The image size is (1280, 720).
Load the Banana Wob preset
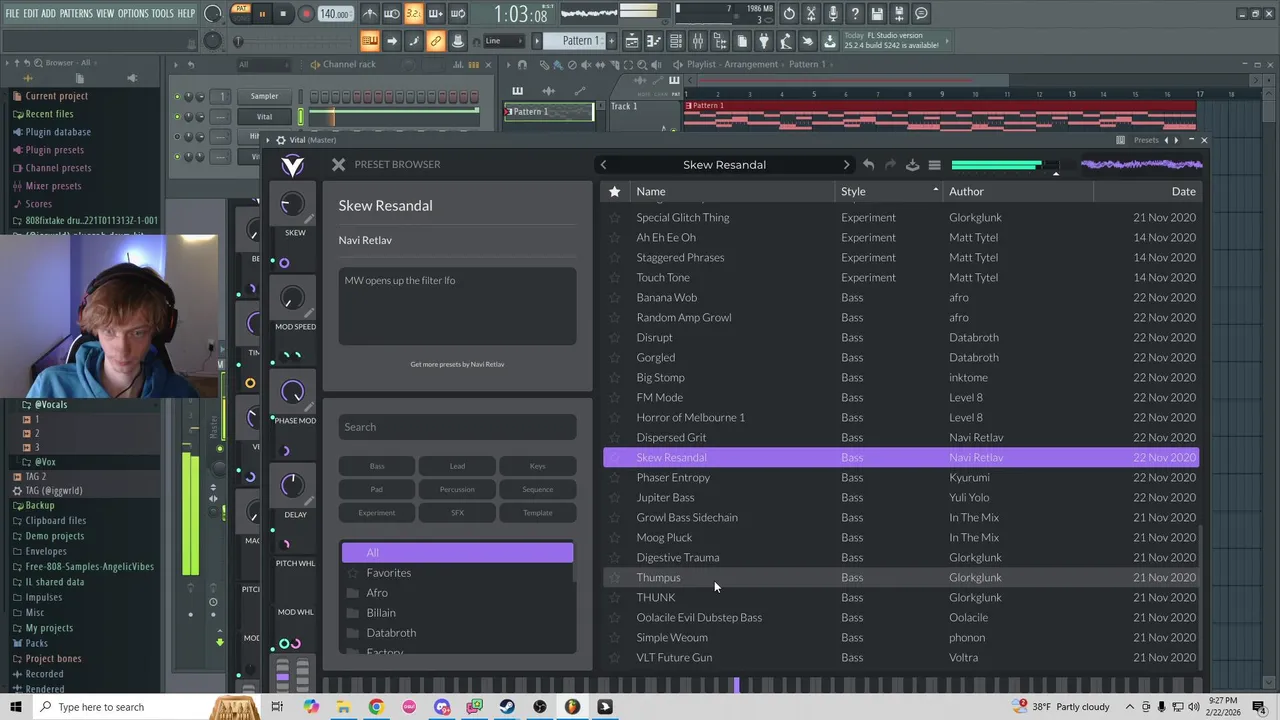(900, 297)
